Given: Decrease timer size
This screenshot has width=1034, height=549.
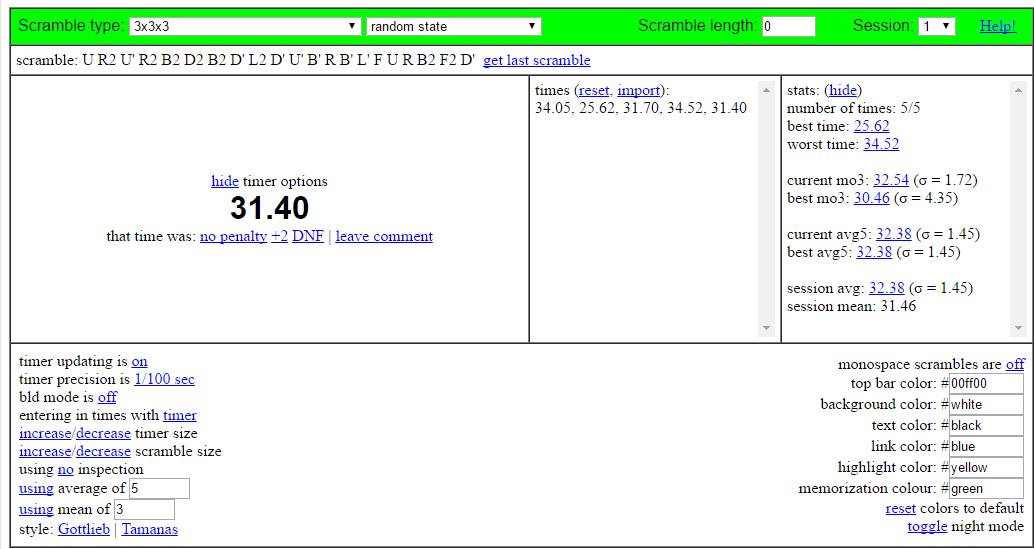Looking at the screenshot, I should click(104, 434).
